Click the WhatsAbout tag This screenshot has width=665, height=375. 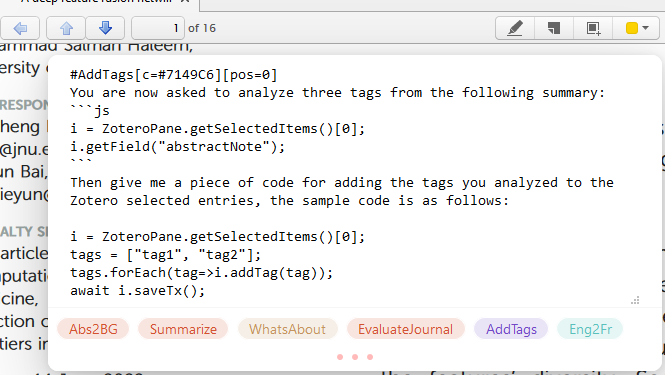(288, 329)
